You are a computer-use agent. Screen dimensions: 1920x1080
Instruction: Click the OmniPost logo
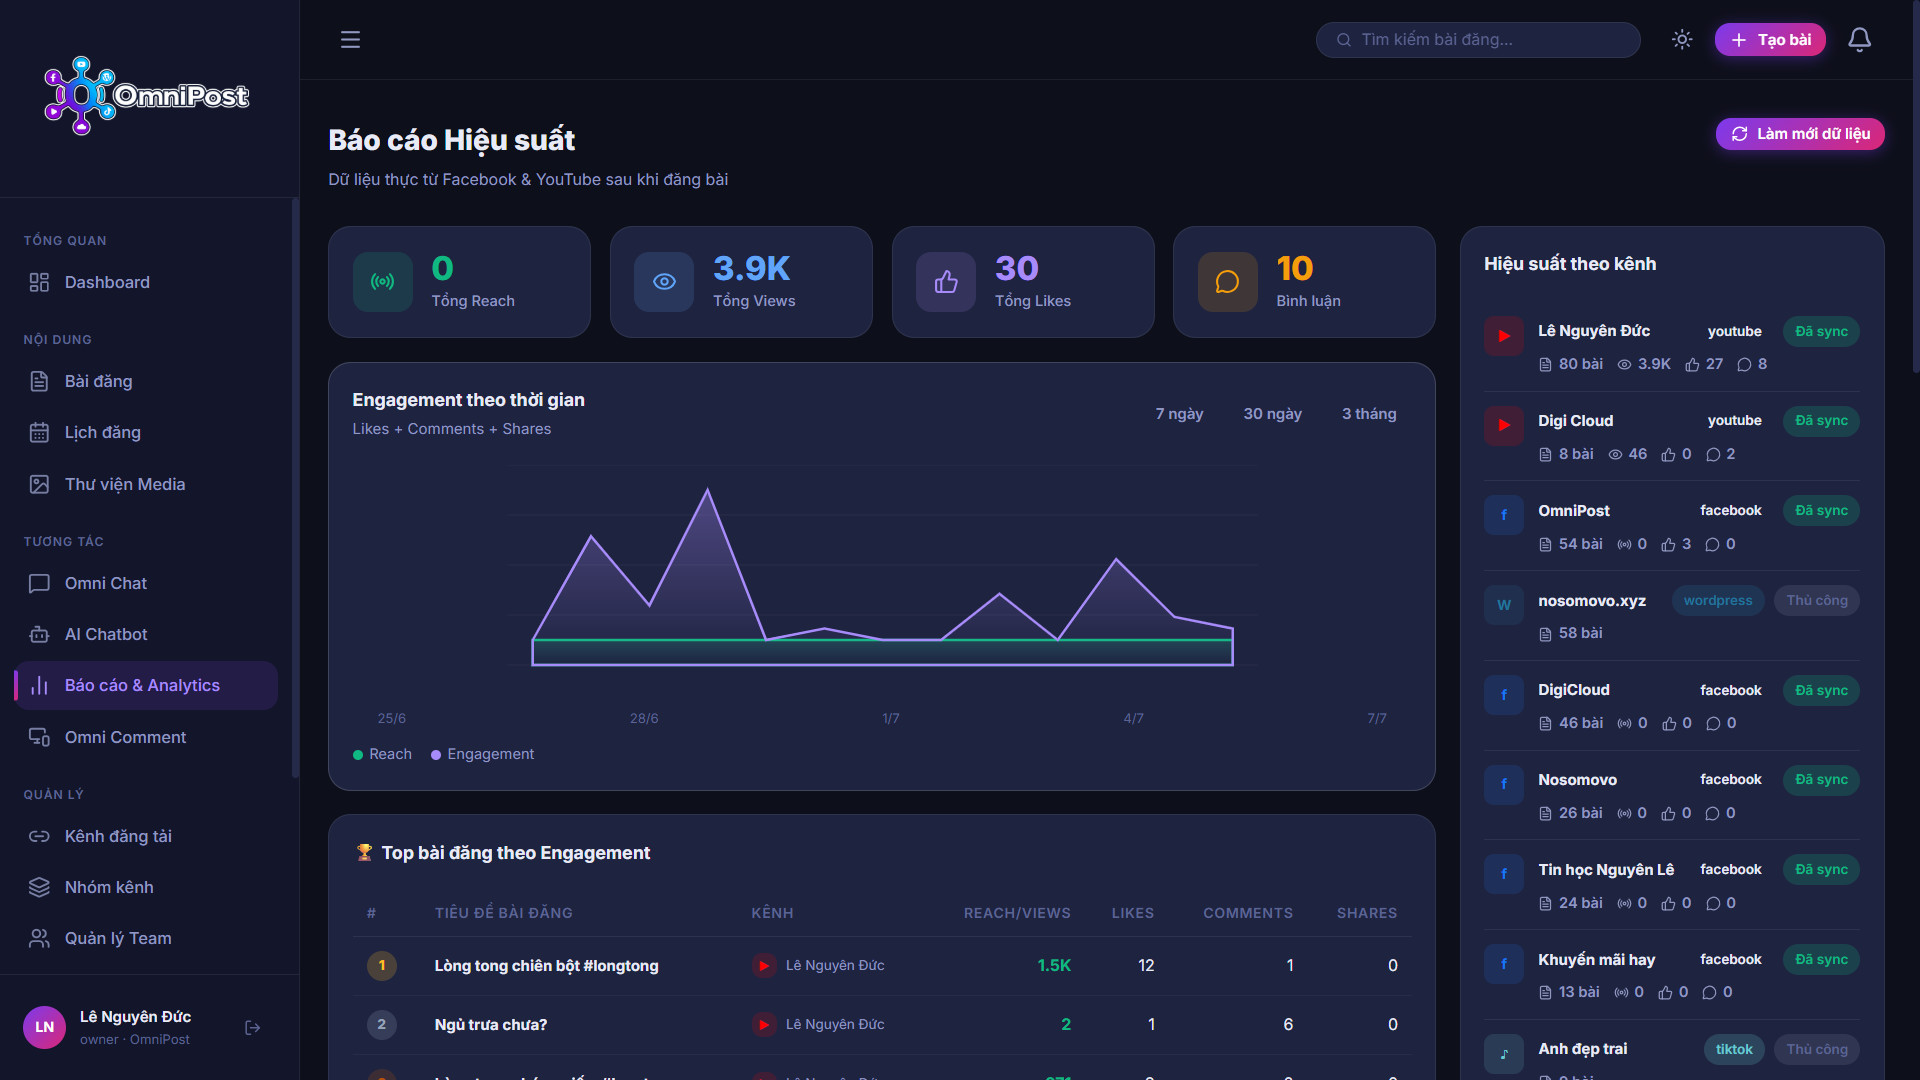pos(147,96)
